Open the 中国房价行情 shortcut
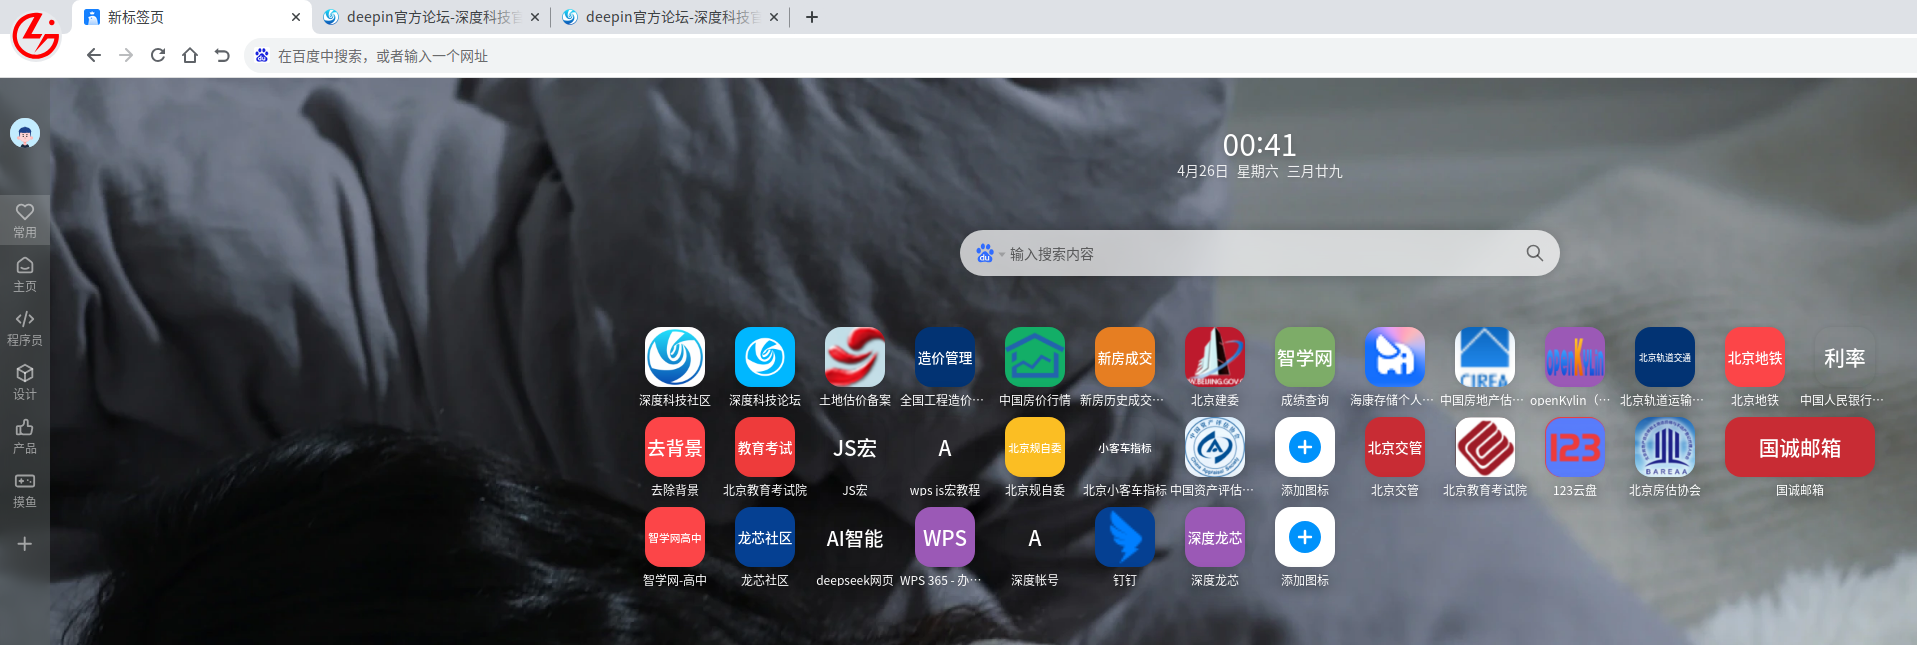The height and width of the screenshot is (645, 1917). pyautogui.click(x=1035, y=357)
